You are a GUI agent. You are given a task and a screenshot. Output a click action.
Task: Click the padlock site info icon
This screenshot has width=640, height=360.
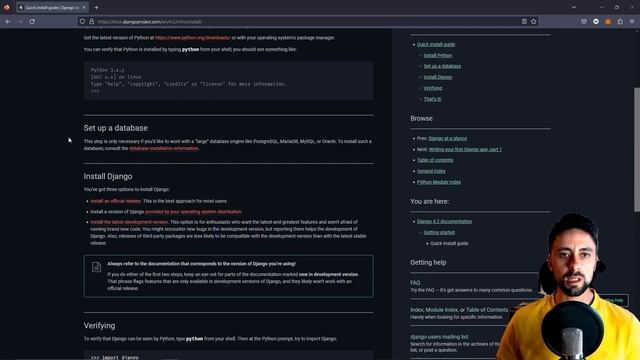point(91,22)
